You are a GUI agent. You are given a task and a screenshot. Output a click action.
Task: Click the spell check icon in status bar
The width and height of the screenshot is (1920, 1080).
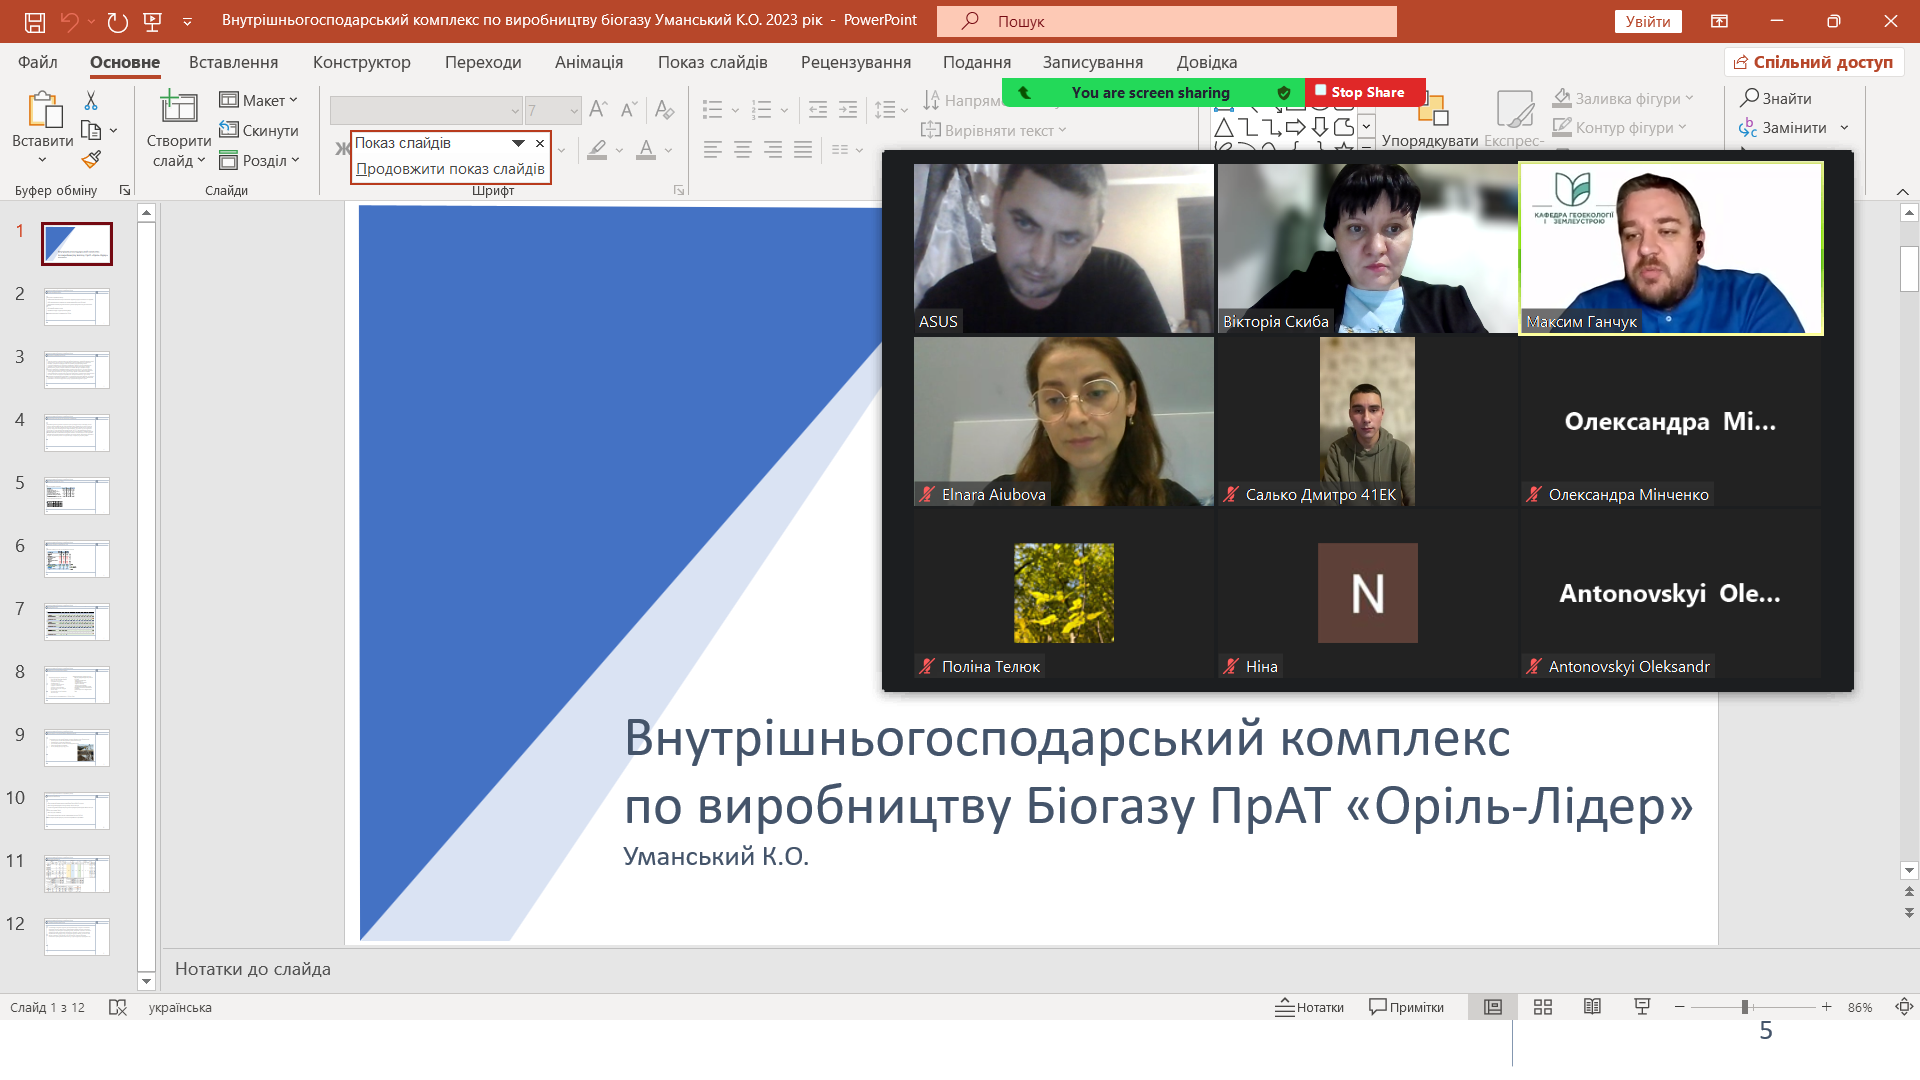[118, 1007]
